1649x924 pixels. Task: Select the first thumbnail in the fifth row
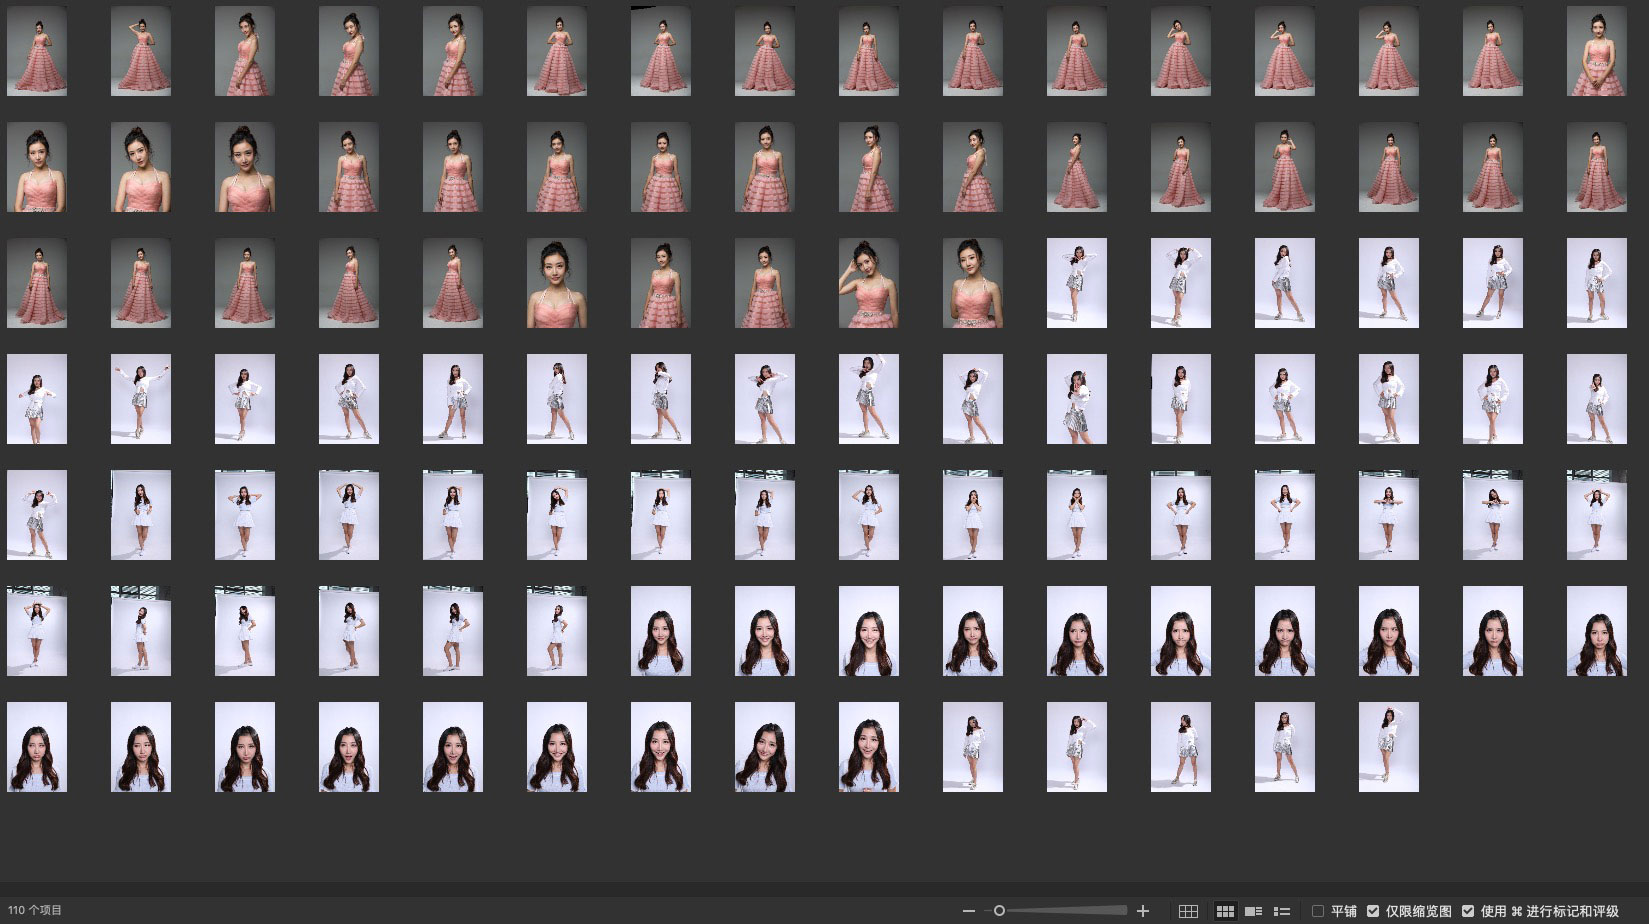37,515
